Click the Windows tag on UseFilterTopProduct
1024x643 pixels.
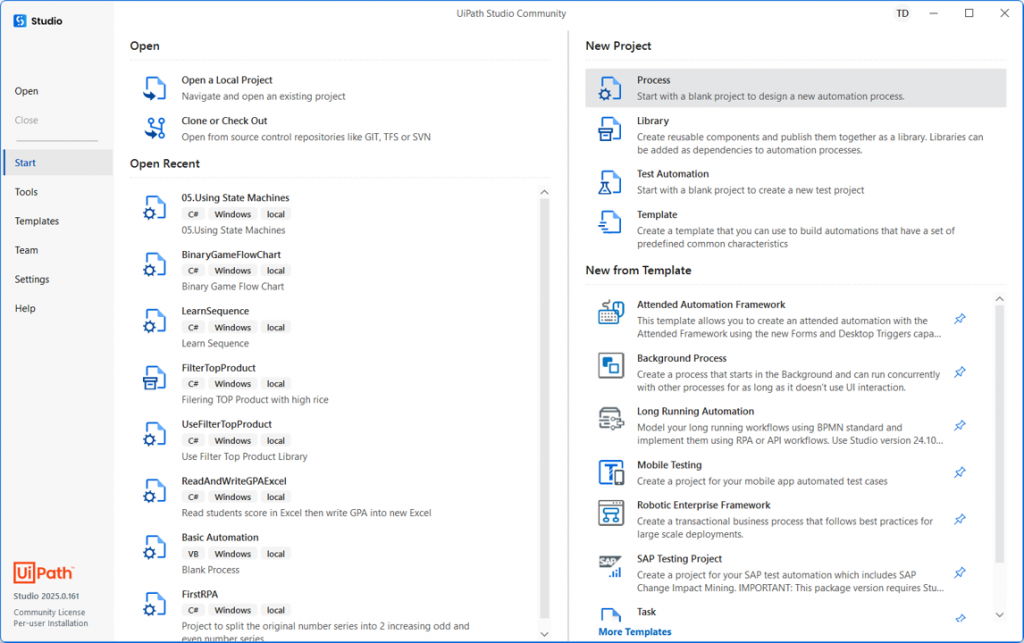tap(232, 441)
